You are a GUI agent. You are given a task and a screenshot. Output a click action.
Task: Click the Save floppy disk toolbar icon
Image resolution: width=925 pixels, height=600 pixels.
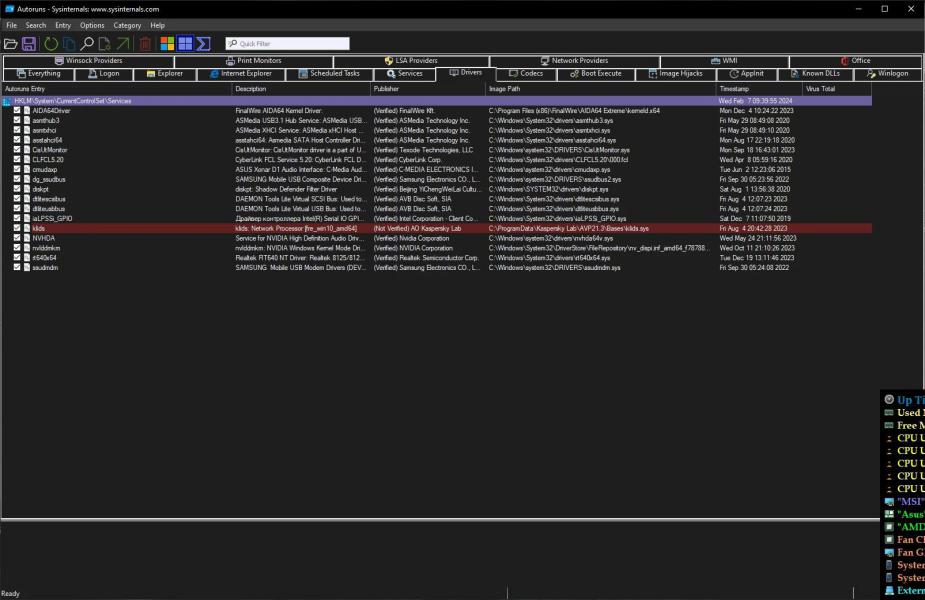pos(29,44)
